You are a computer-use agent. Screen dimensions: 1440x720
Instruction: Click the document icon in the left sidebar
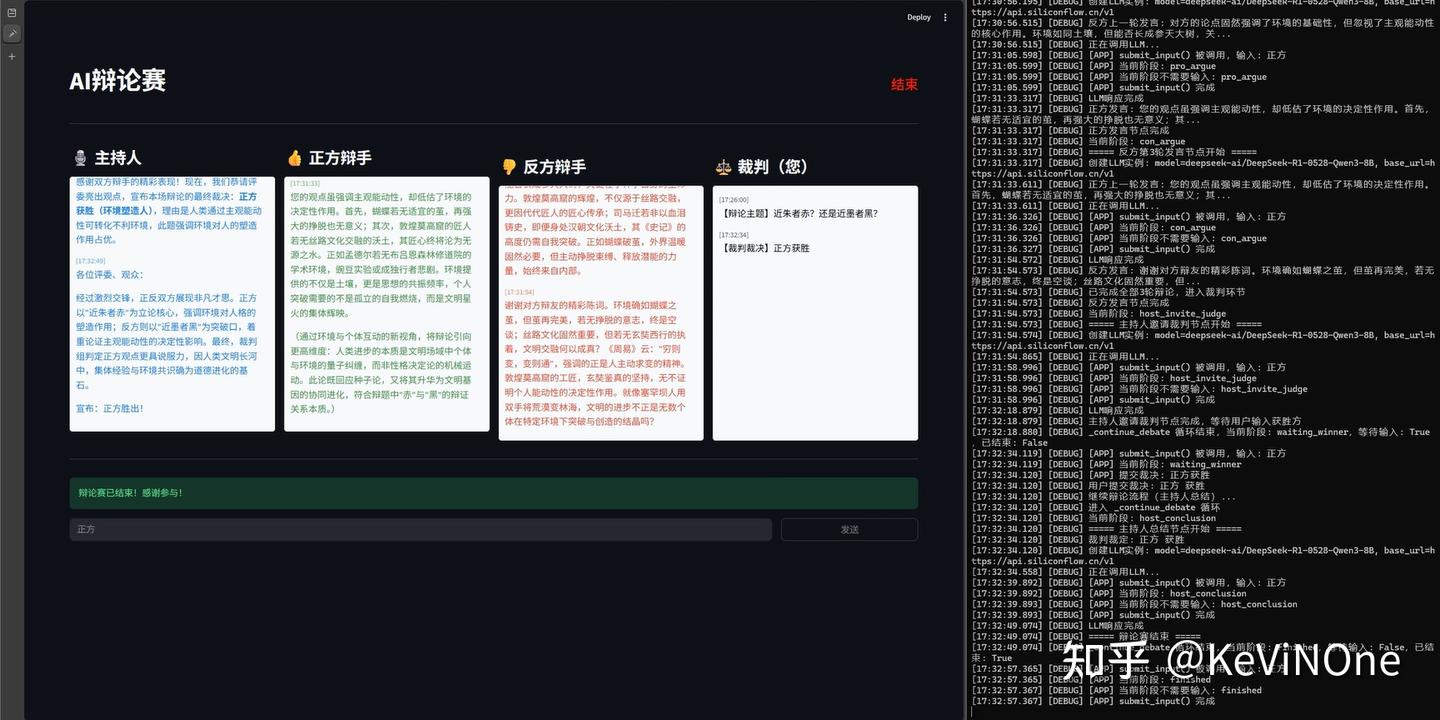(x=11, y=12)
